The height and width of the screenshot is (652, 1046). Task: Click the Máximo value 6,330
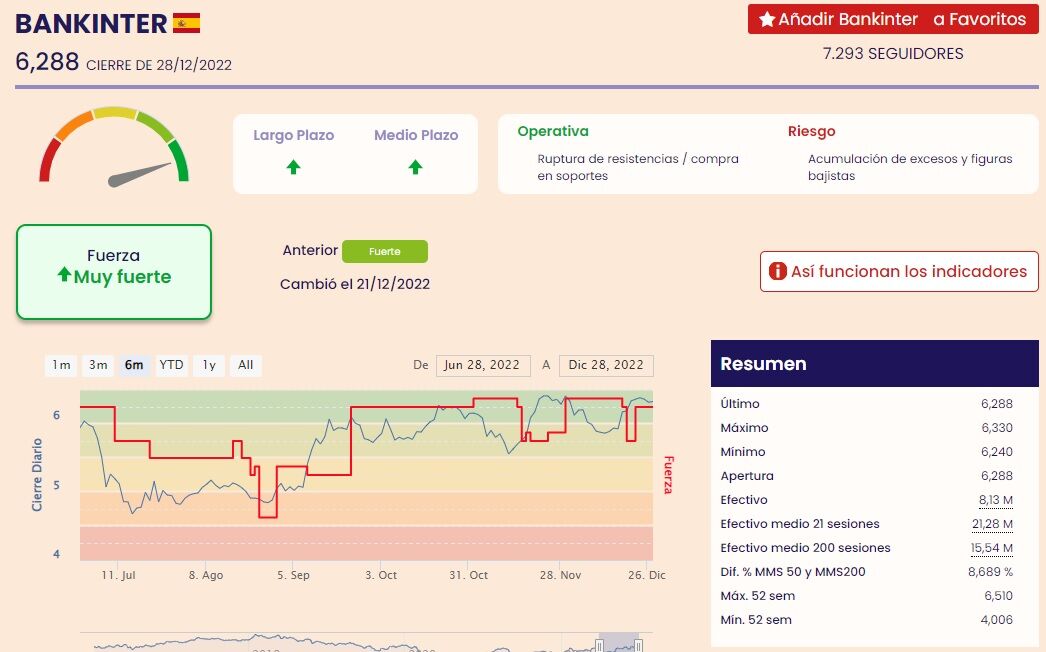tap(997, 428)
